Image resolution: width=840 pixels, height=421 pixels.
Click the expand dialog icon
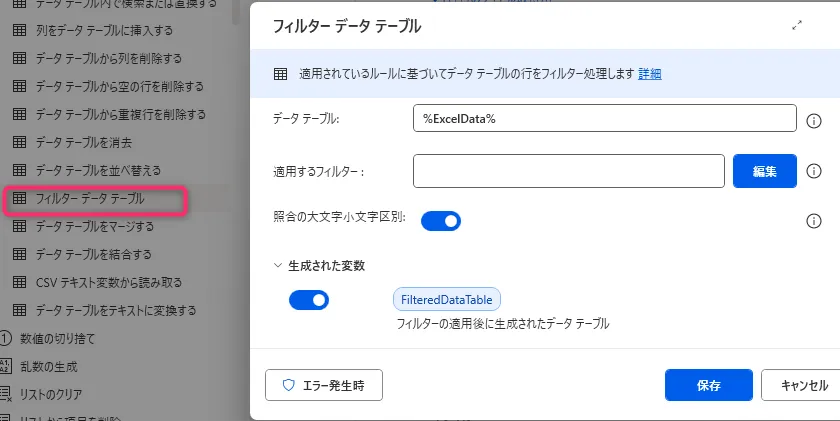tap(797, 27)
